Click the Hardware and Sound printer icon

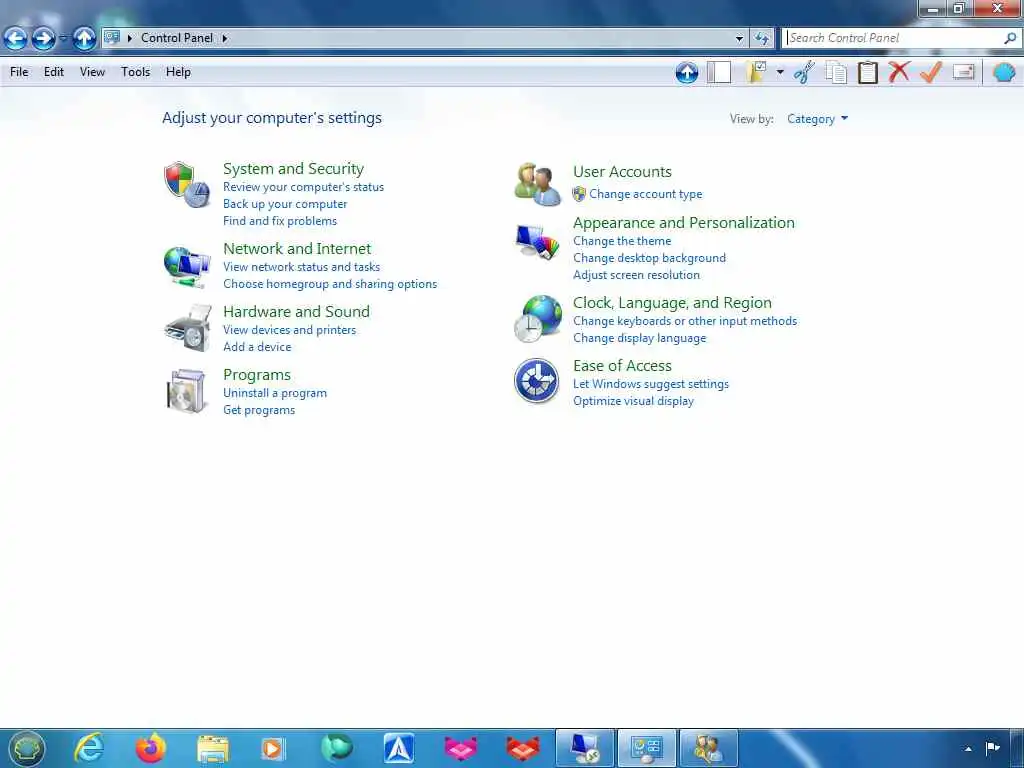(x=188, y=328)
